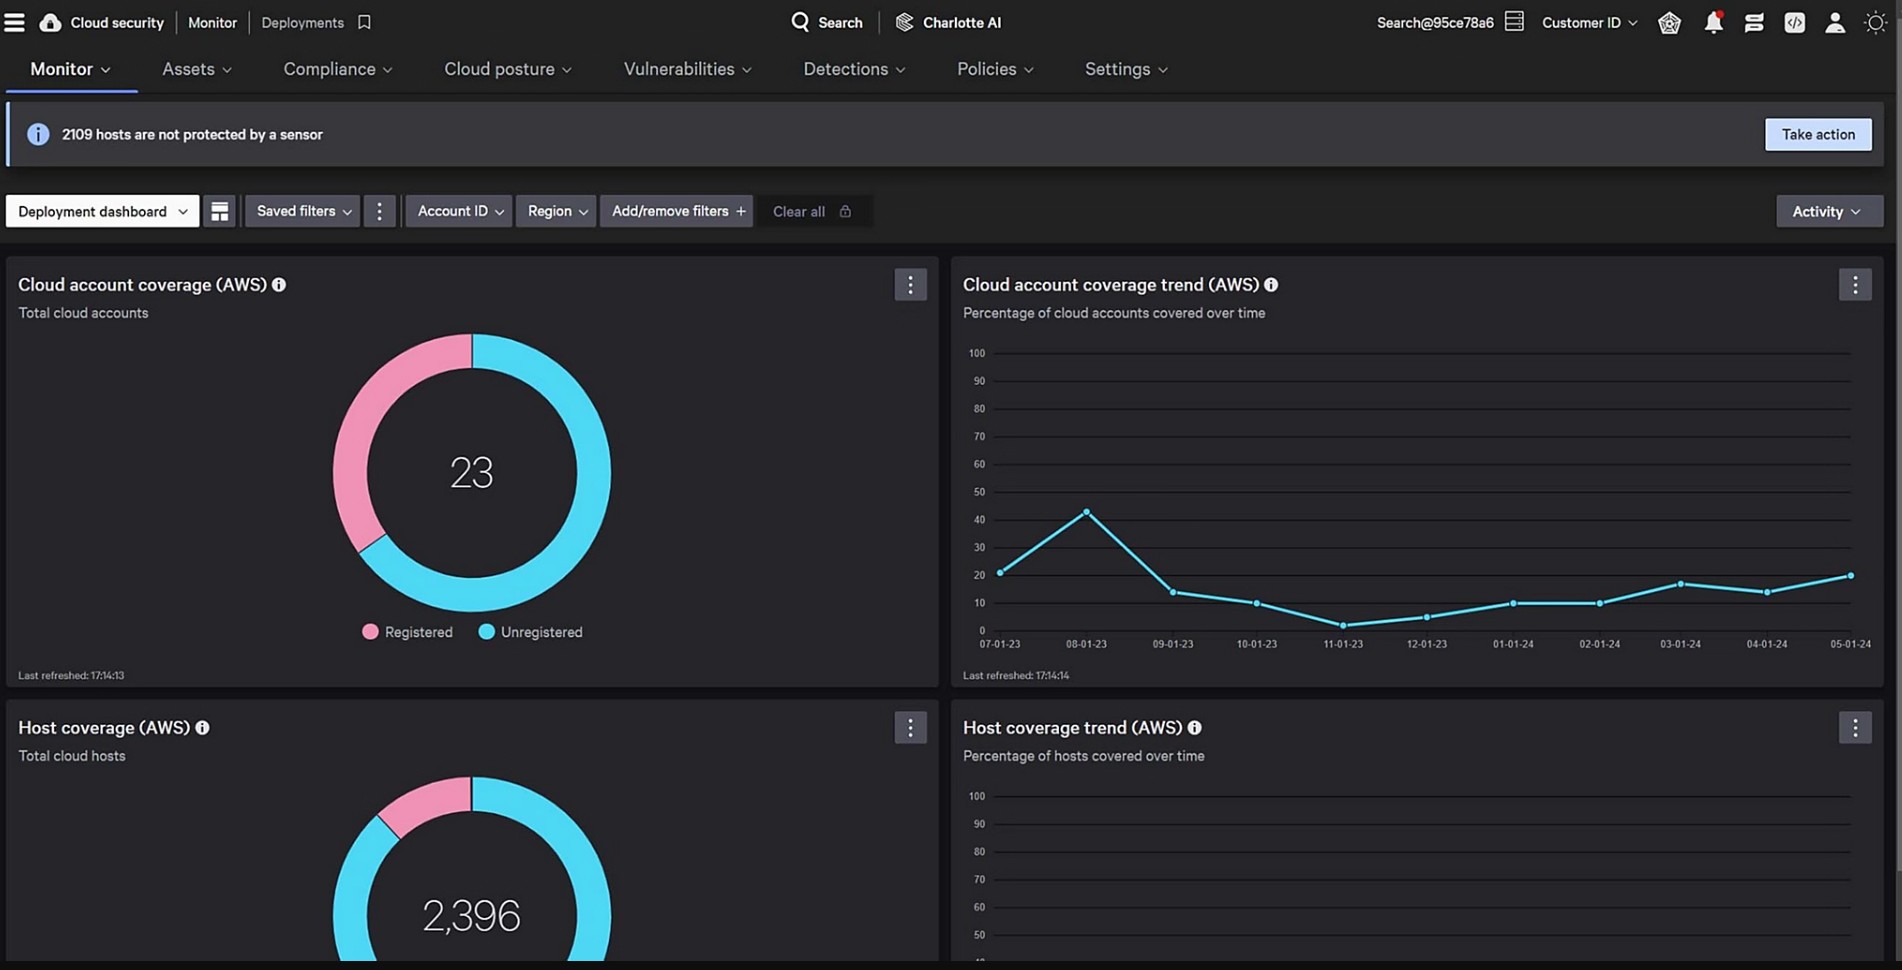This screenshot has height=970, width=1902.
Task: Click info icon beside Cloud account coverage trend
Action: pos(1271,285)
